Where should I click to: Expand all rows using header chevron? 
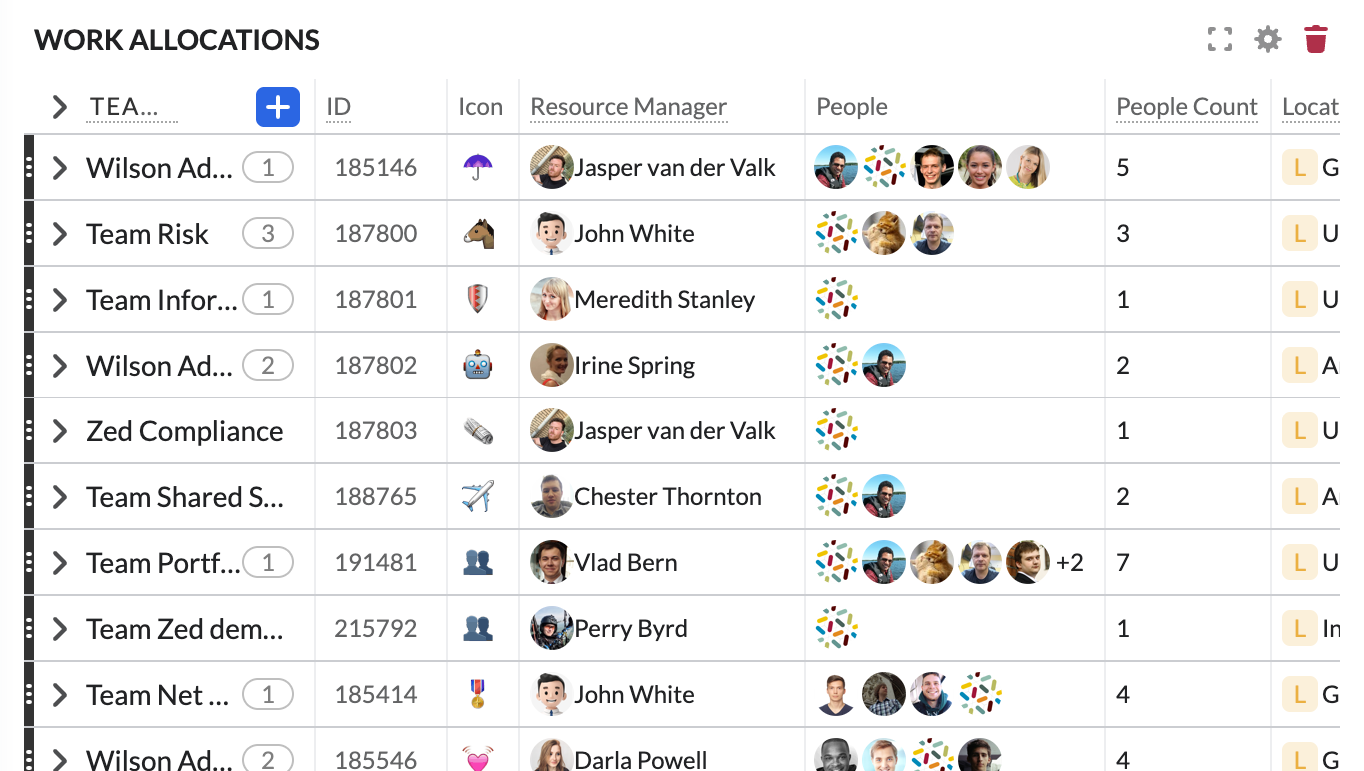point(60,107)
